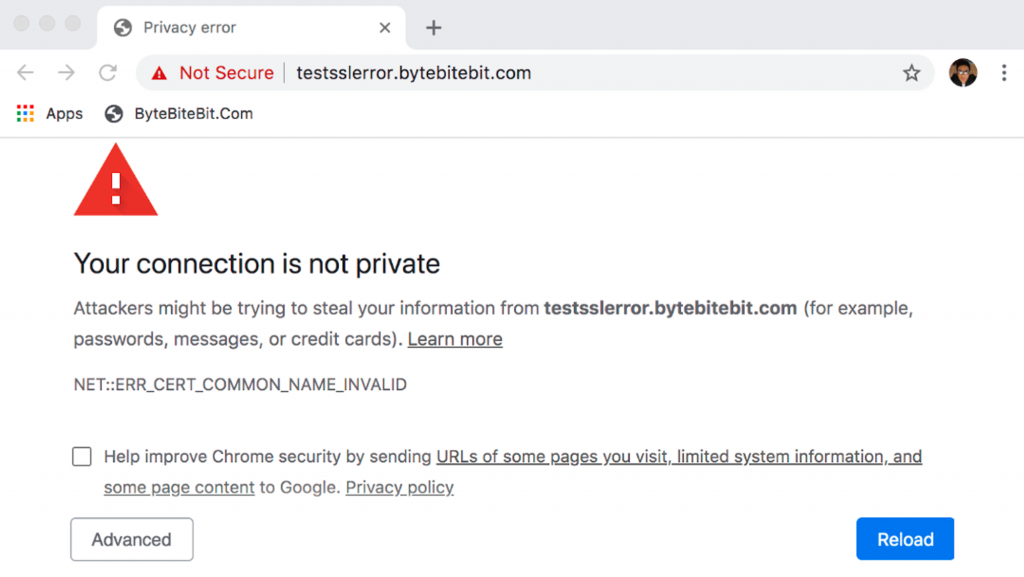Reload page using toolbar refresh icon
1024x577 pixels.
coord(108,72)
